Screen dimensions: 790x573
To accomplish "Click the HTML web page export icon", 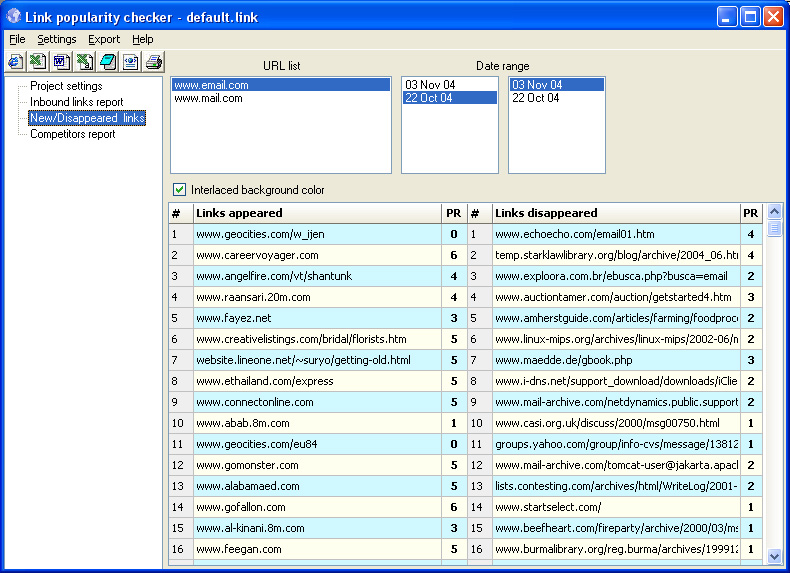I will point(130,62).
